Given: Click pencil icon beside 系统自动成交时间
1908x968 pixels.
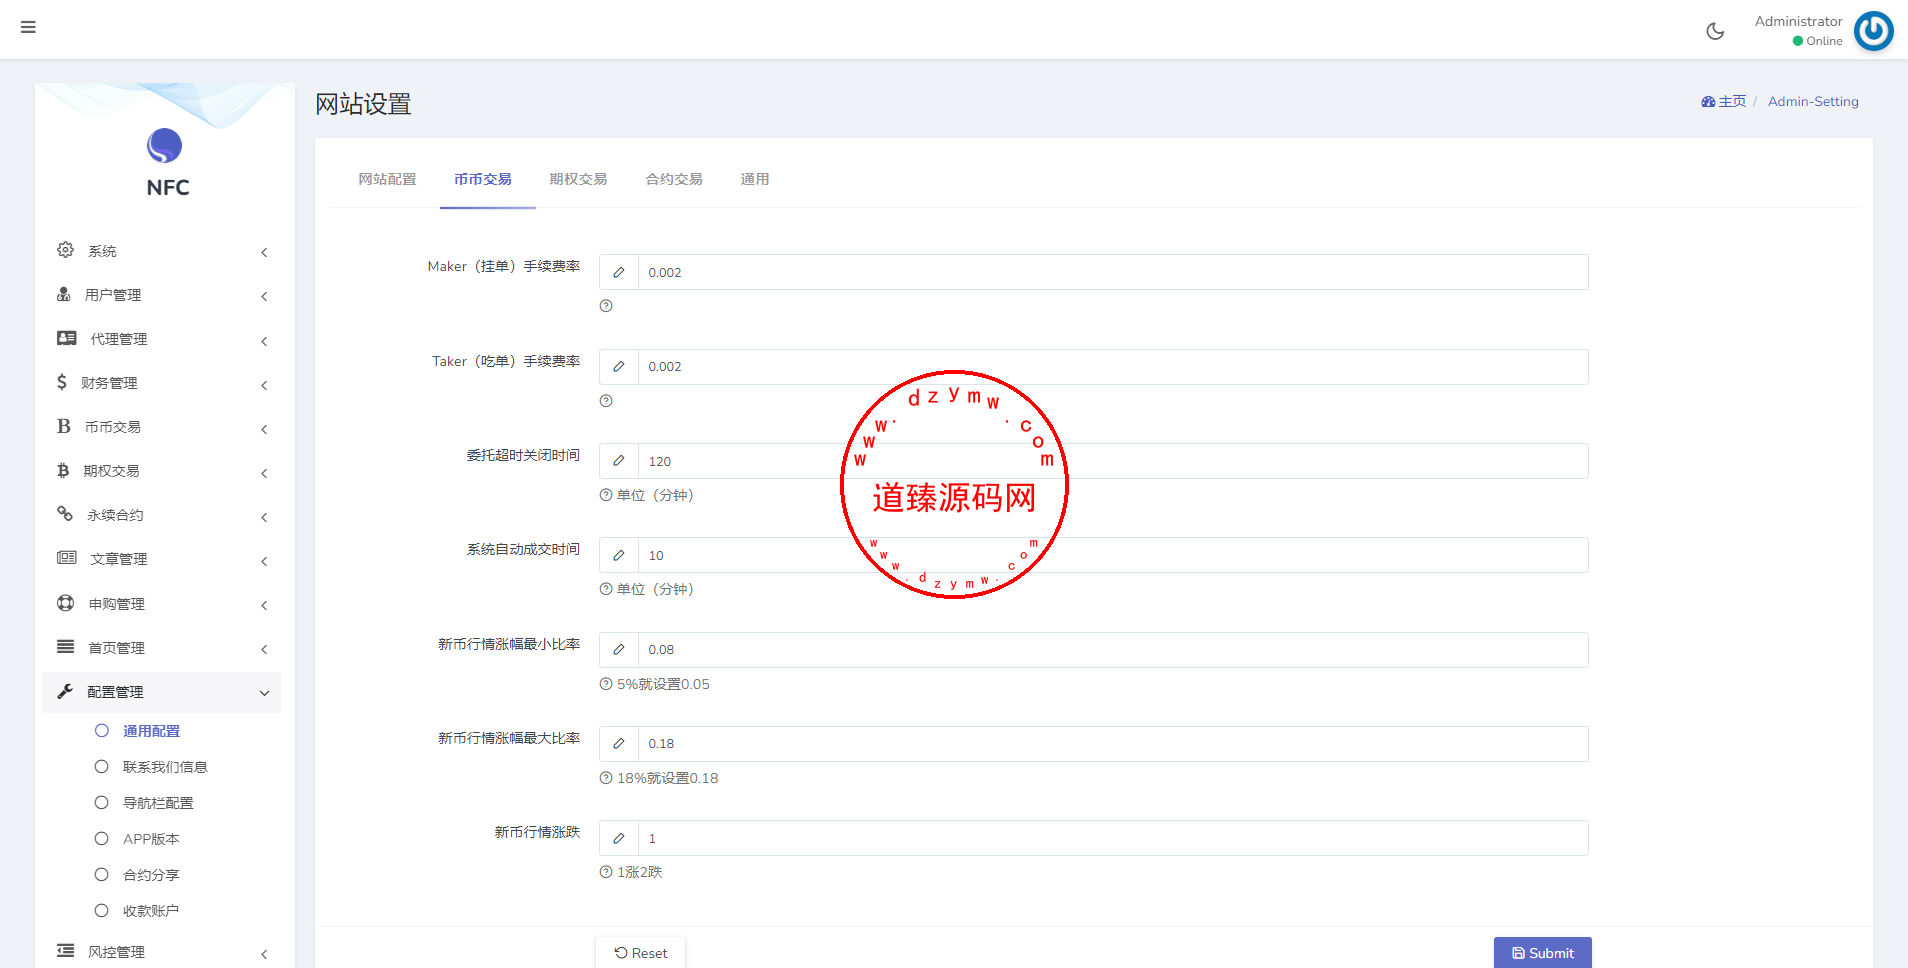Looking at the screenshot, I should coord(619,555).
